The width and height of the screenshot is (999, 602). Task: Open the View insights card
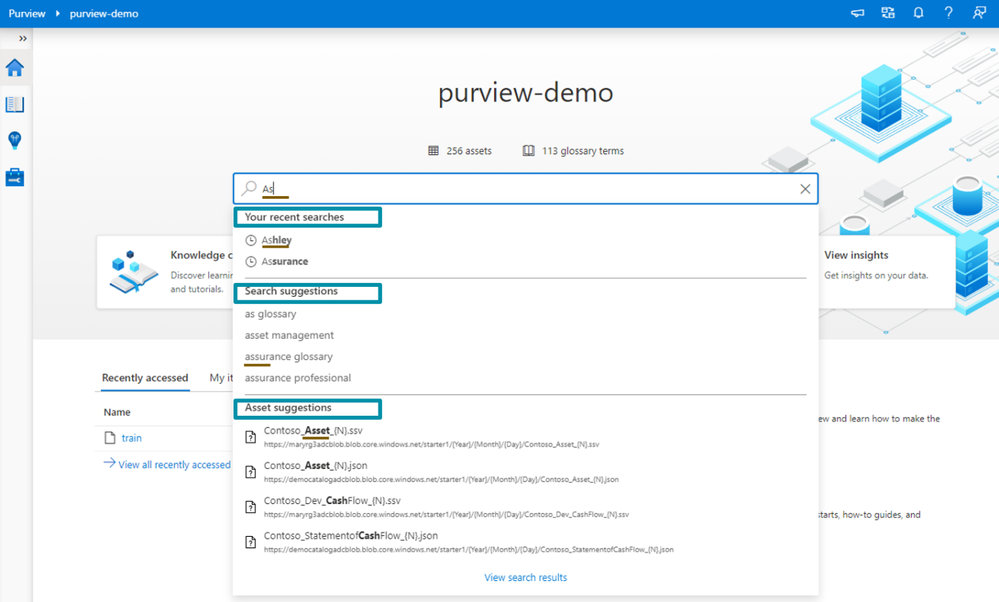coord(886,272)
